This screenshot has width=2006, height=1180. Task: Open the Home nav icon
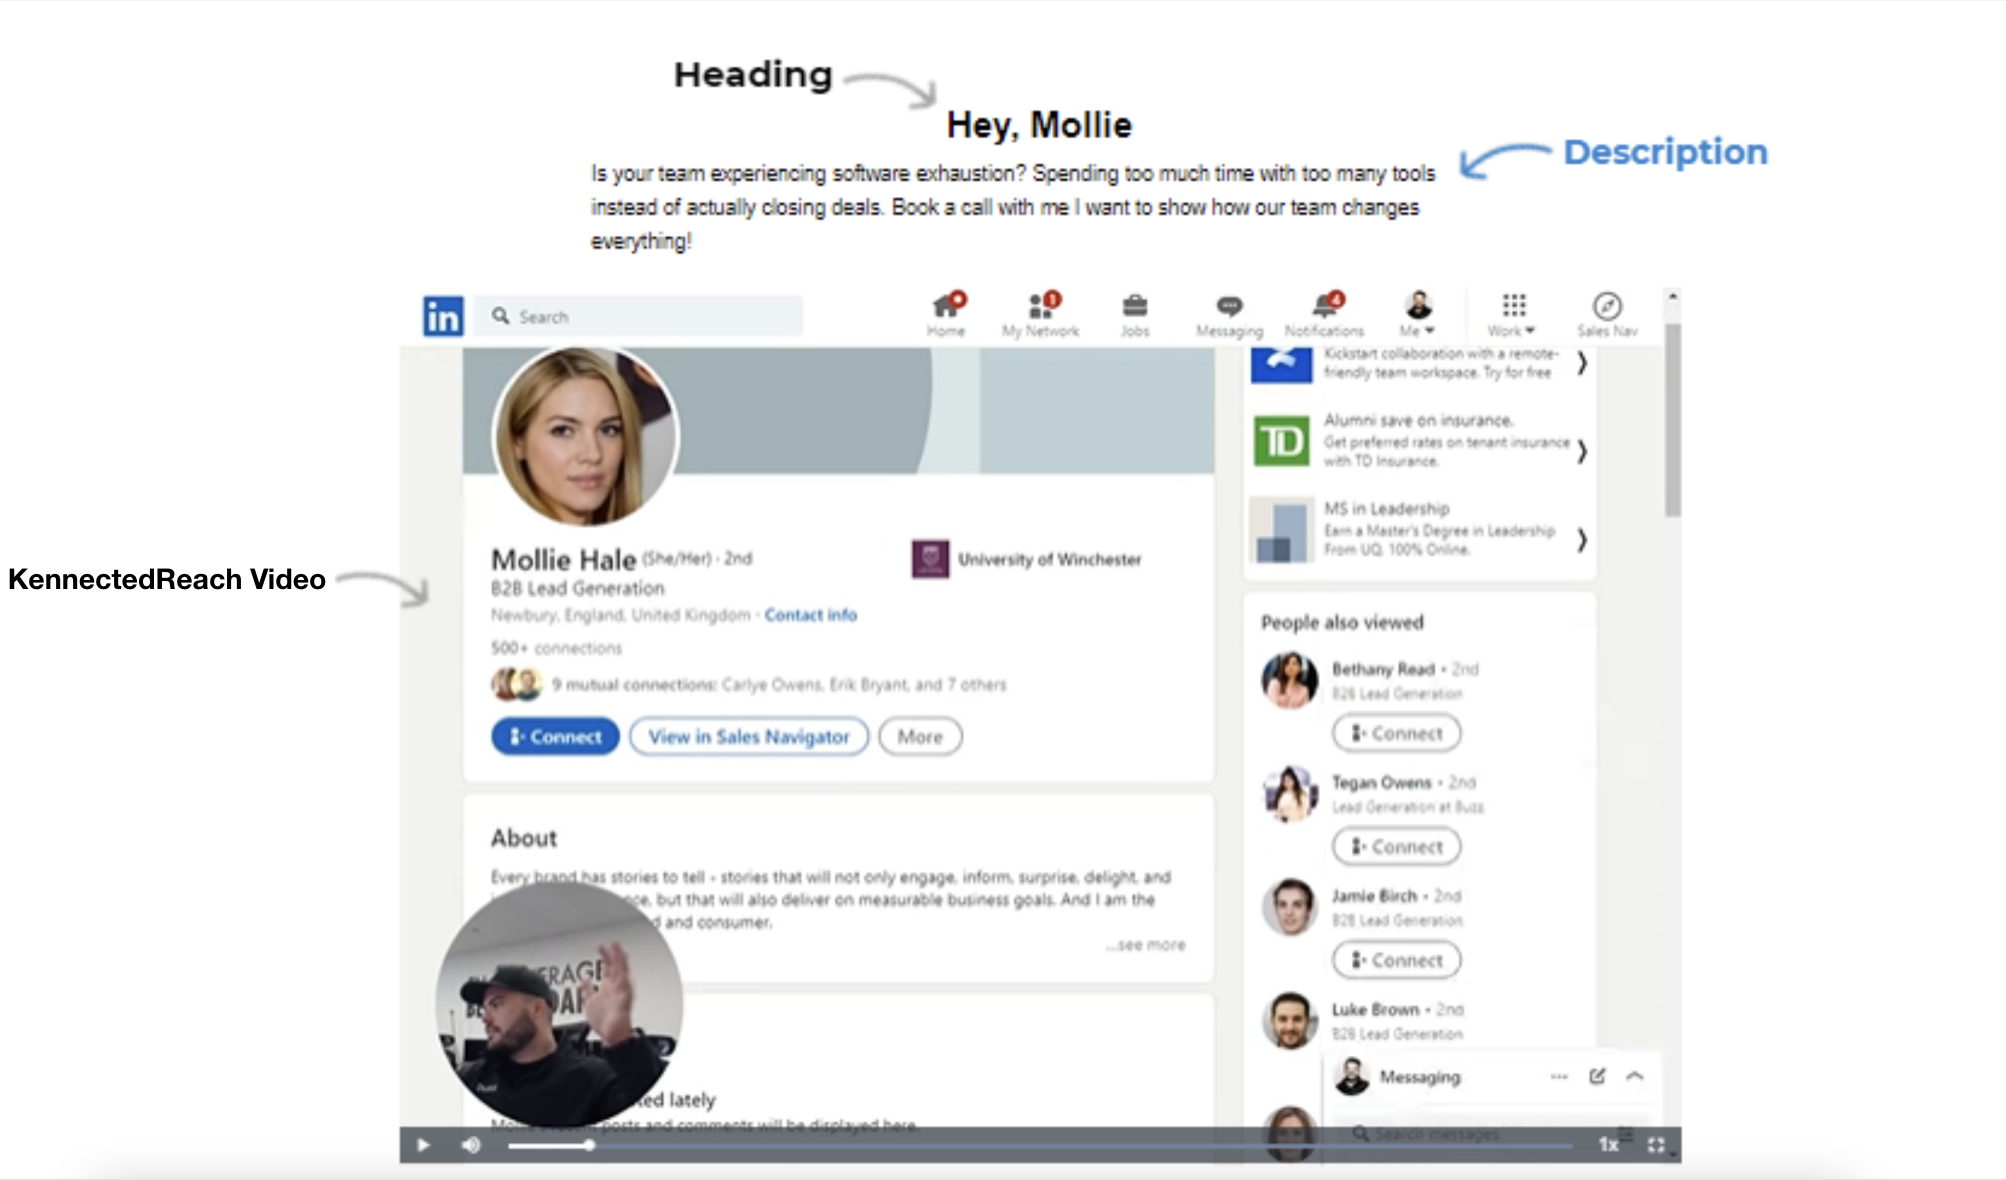tap(946, 314)
